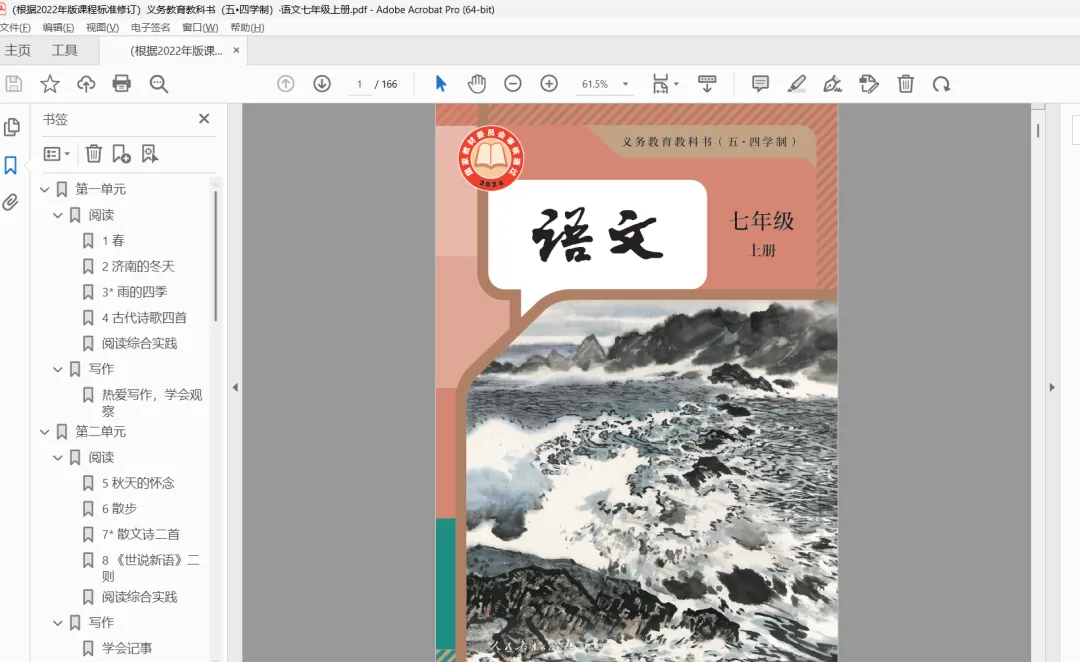The image size is (1080, 662).
Task: Click the edit PDF page icon
Action: pyautogui.click(x=869, y=84)
